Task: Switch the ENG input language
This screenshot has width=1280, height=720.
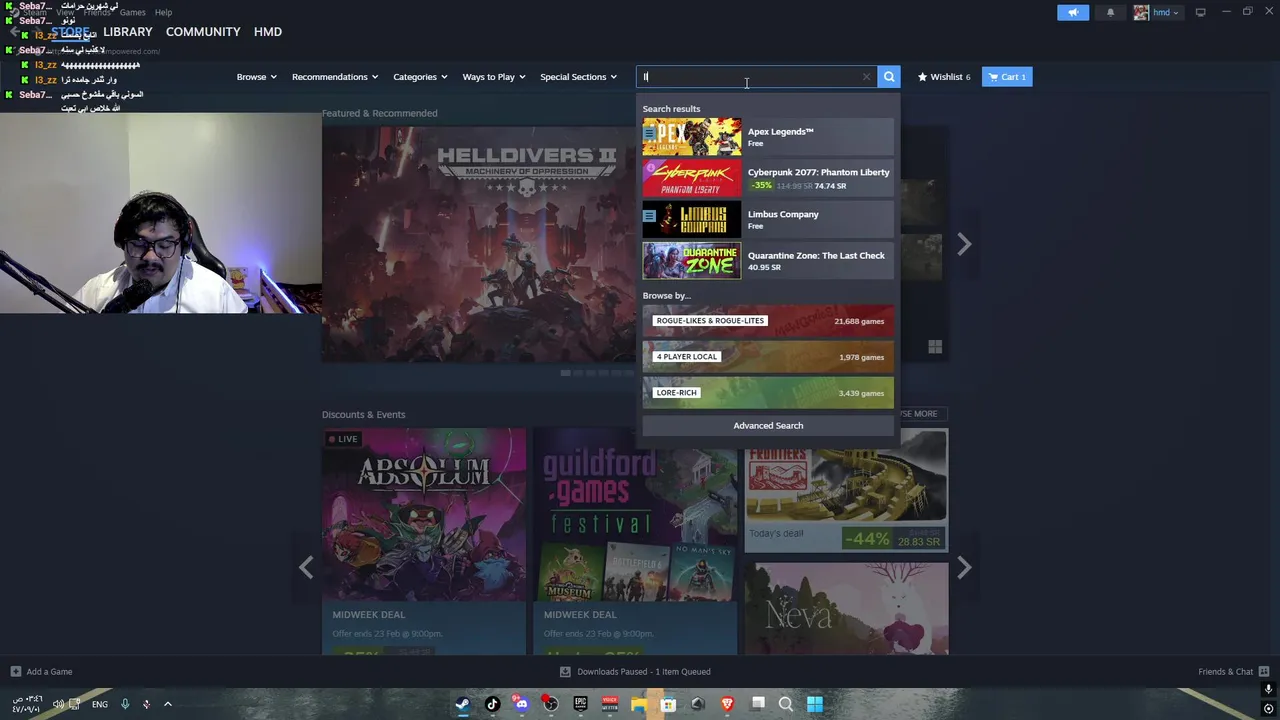Action: [x=100, y=704]
